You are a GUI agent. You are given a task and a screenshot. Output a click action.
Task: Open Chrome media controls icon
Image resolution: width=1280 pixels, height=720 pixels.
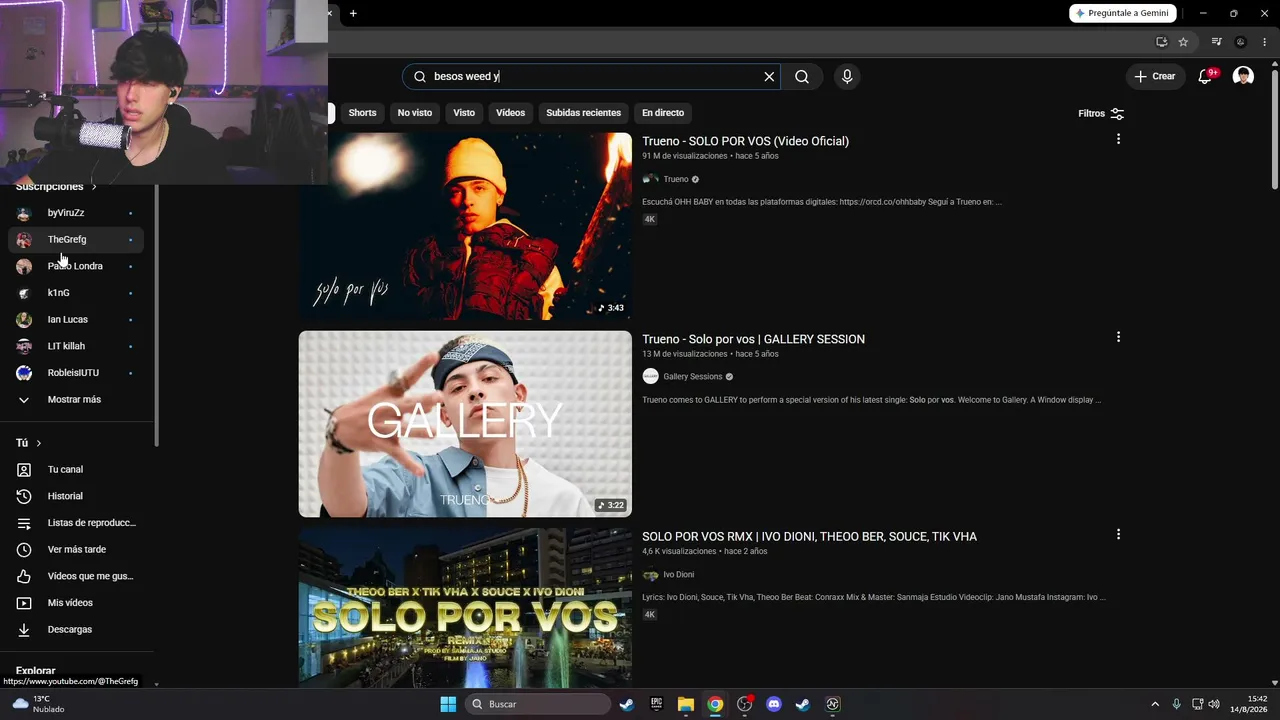coord(1216,42)
